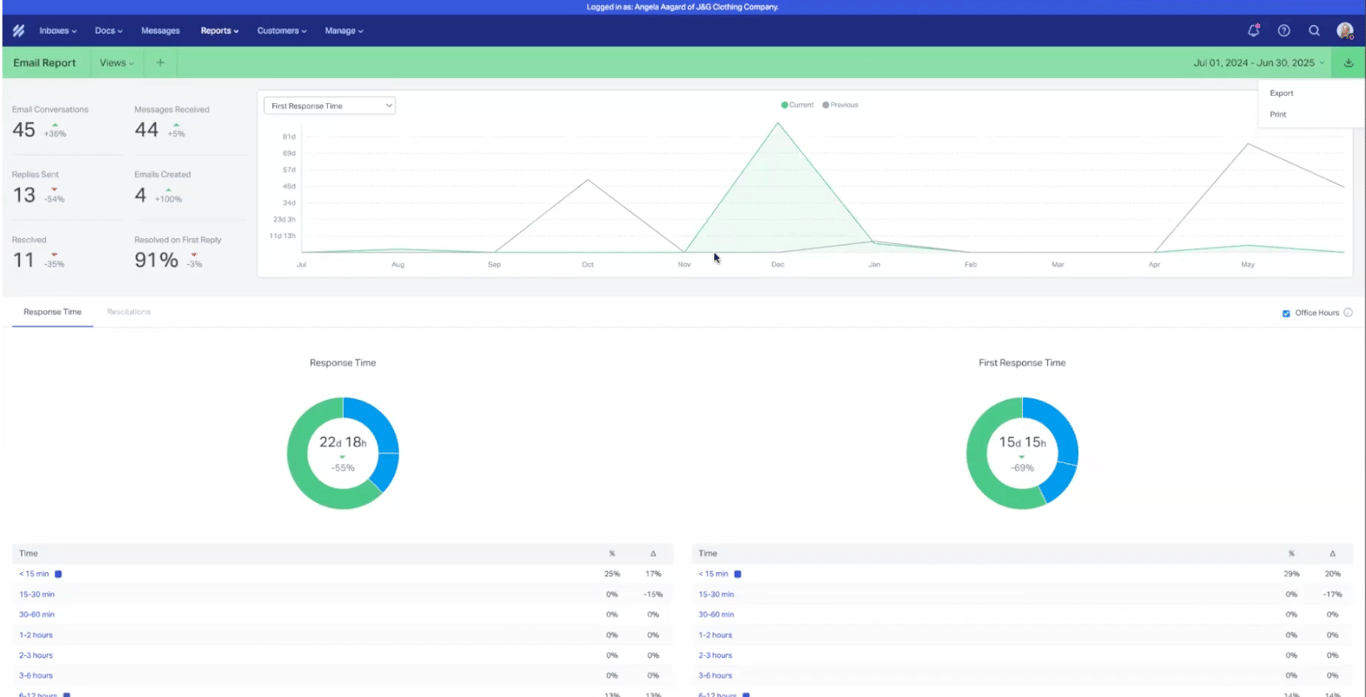Image resolution: width=1366 pixels, height=697 pixels.
Task: Click the Help Scout logo icon
Action: coord(18,31)
